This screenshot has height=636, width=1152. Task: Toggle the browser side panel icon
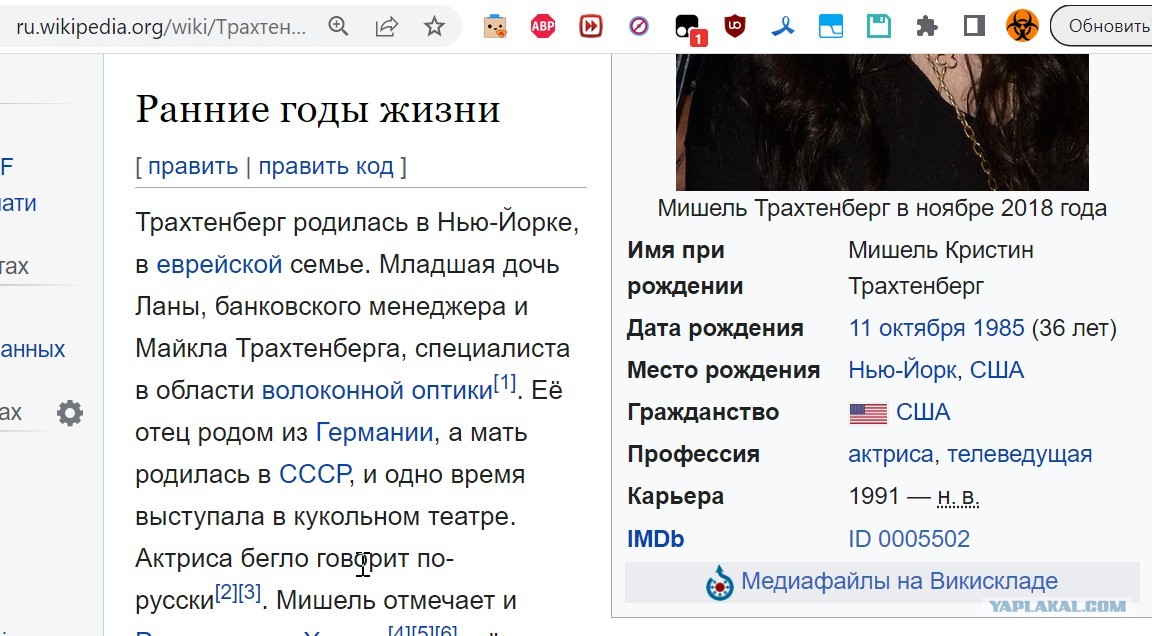click(x=974, y=26)
